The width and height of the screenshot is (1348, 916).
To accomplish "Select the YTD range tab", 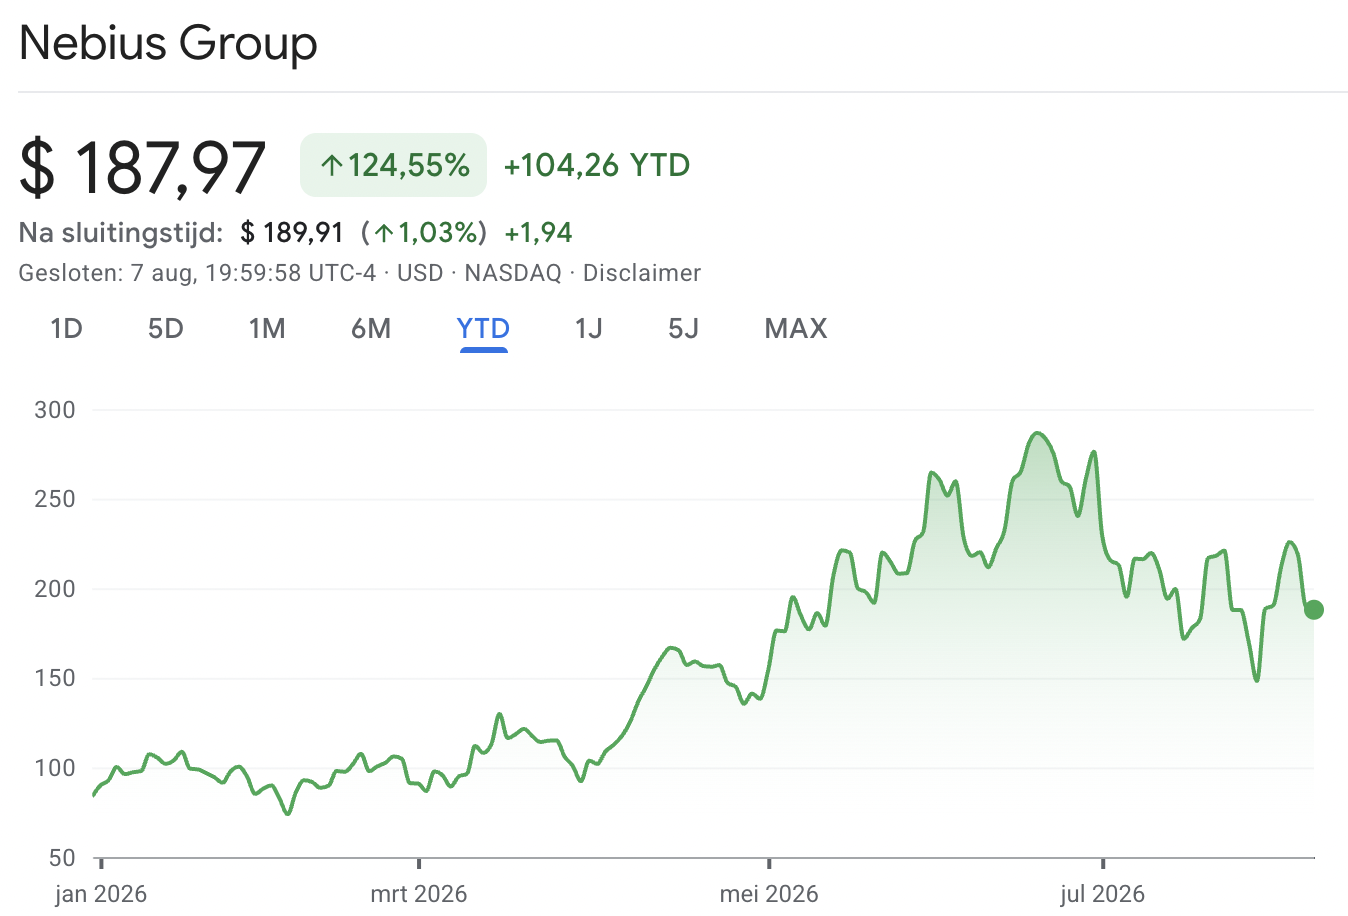I will (484, 329).
